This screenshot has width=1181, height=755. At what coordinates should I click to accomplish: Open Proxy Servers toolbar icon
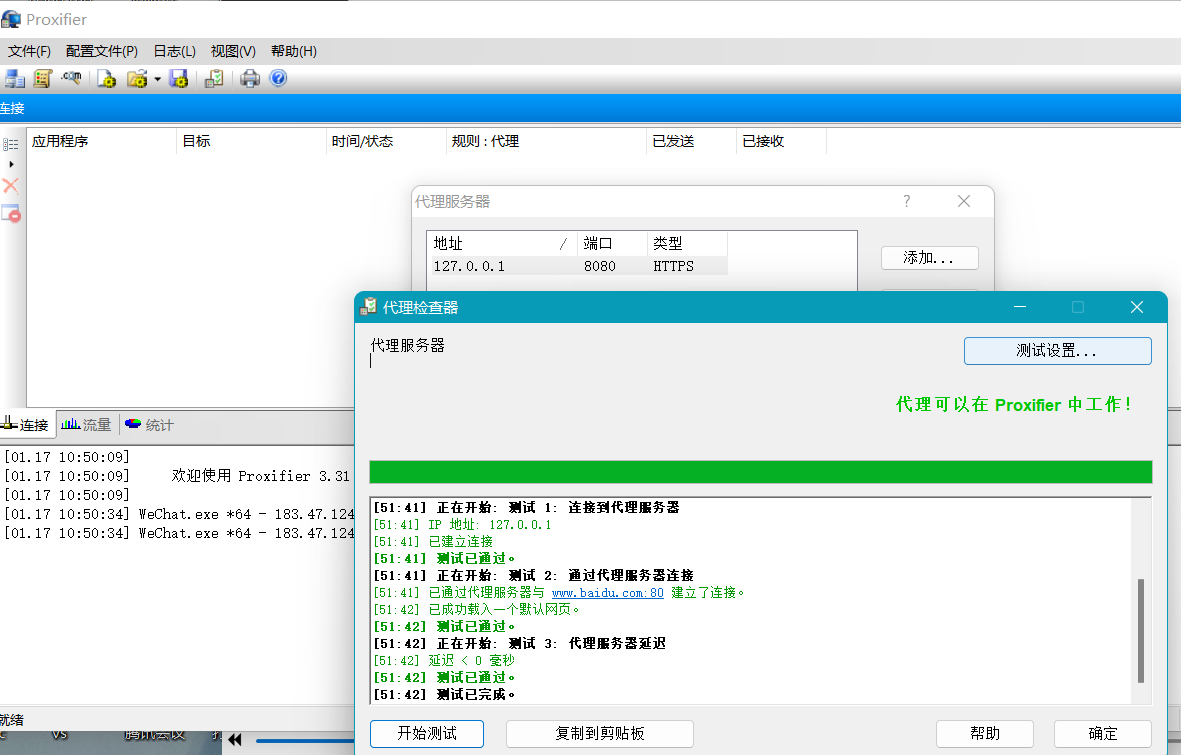[14, 78]
